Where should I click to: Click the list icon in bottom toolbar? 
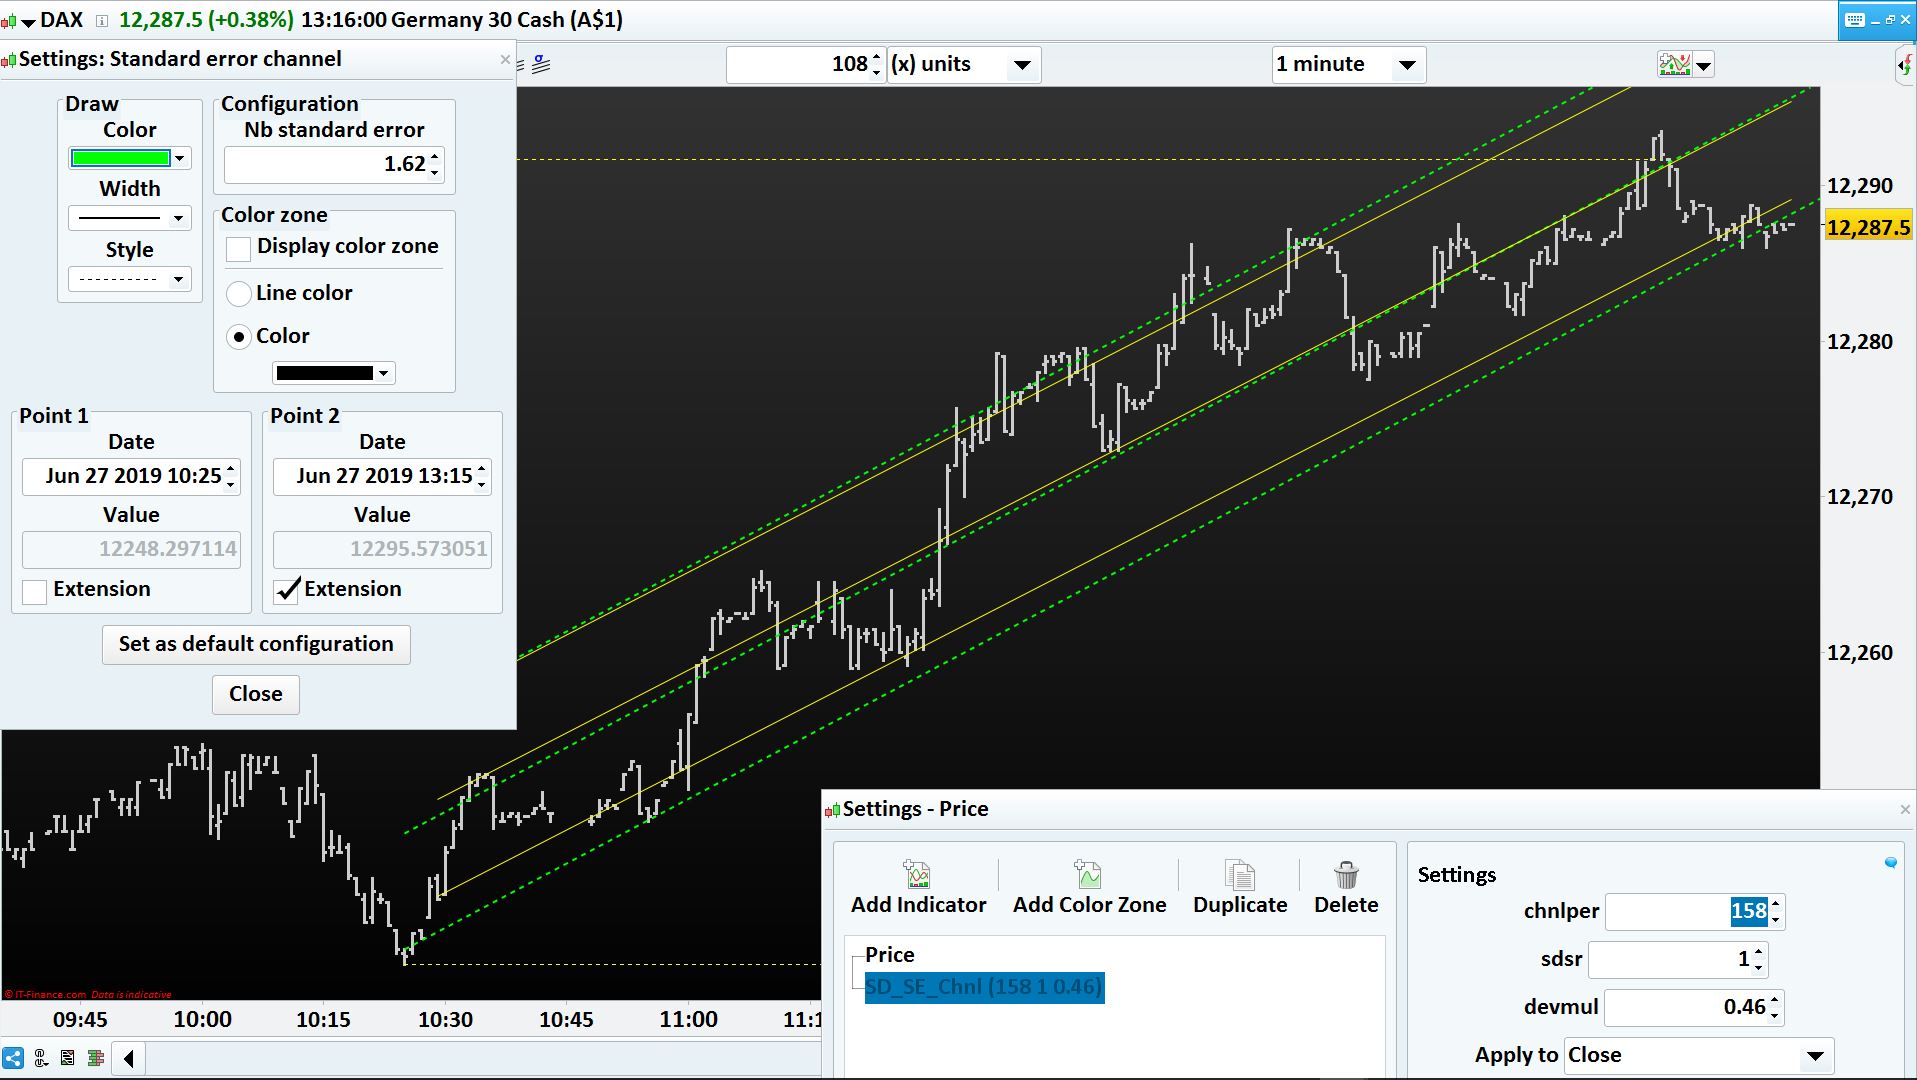(68, 1058)
